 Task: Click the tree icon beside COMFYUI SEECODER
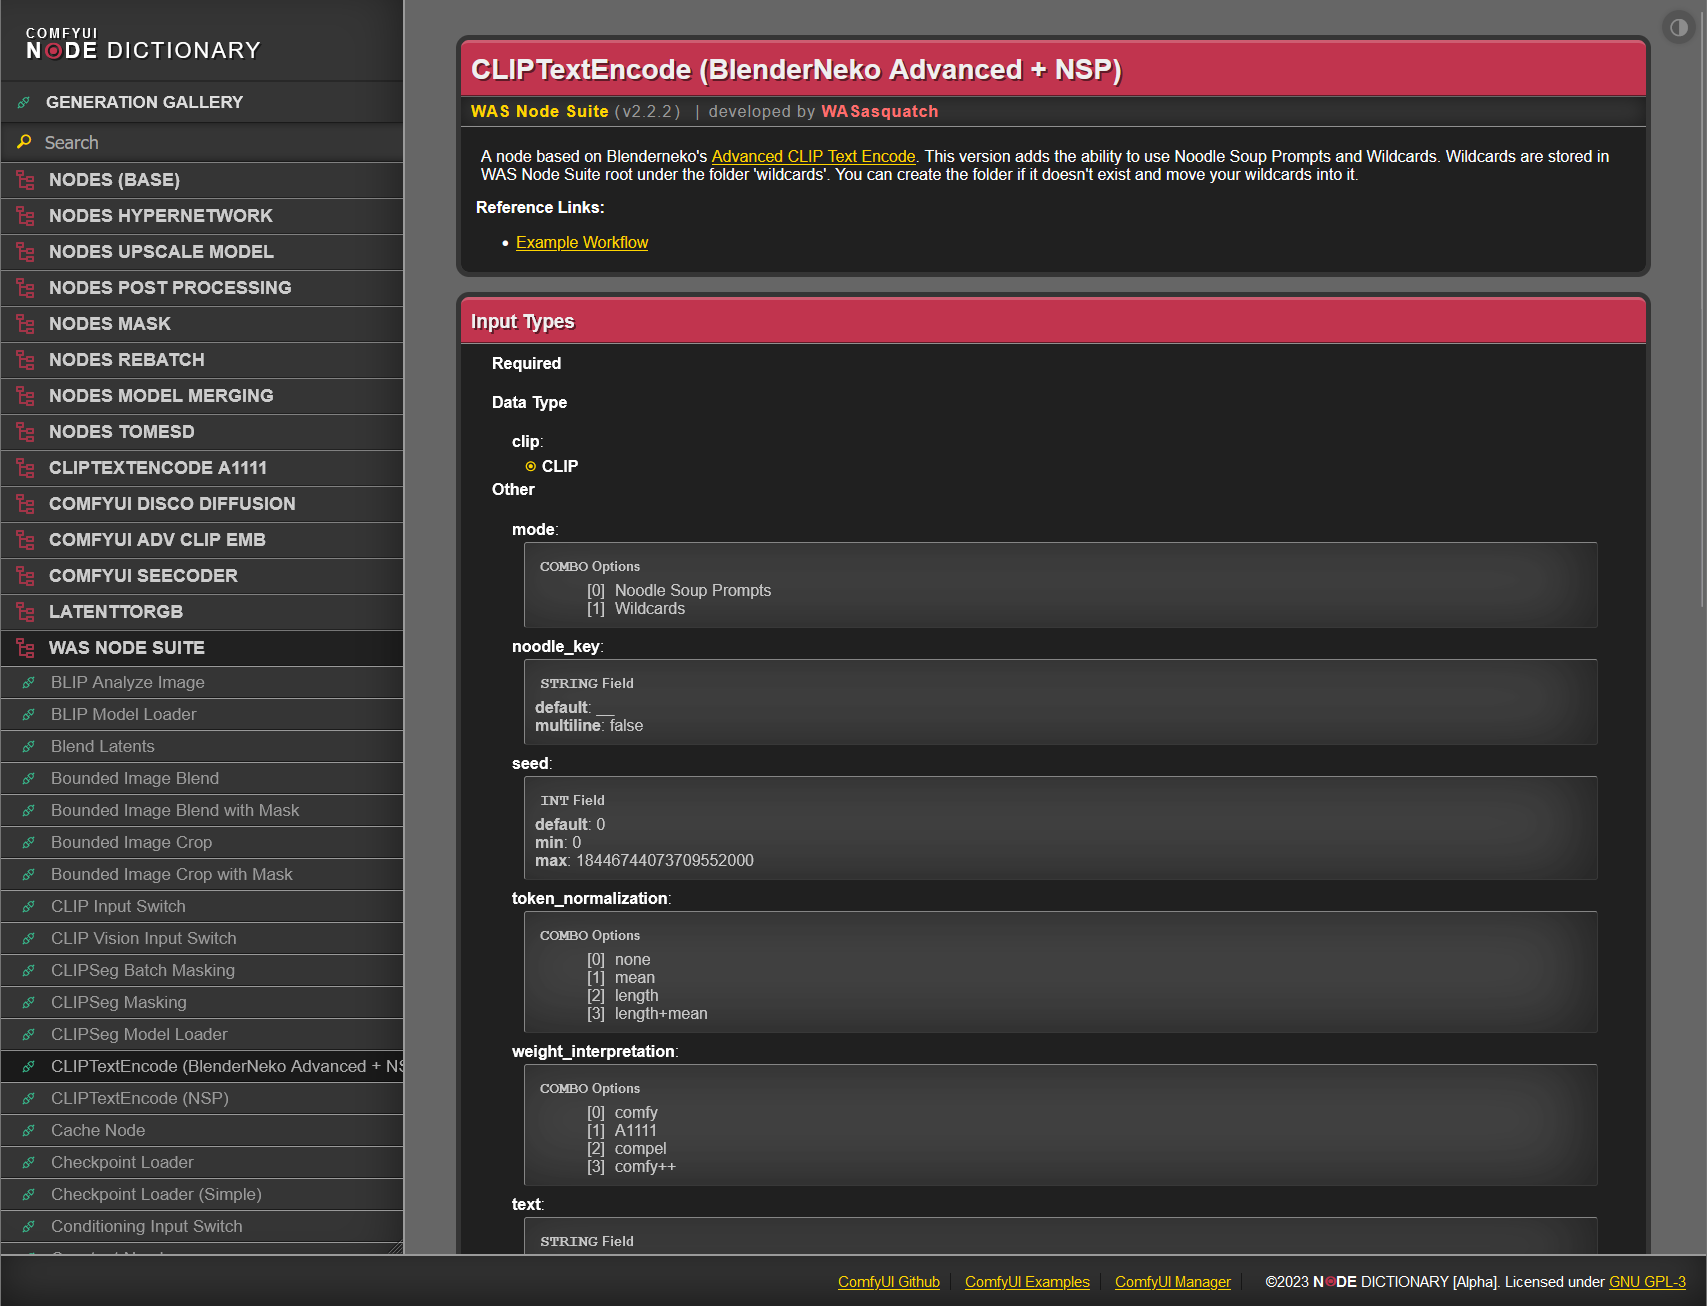coord(25,576)
